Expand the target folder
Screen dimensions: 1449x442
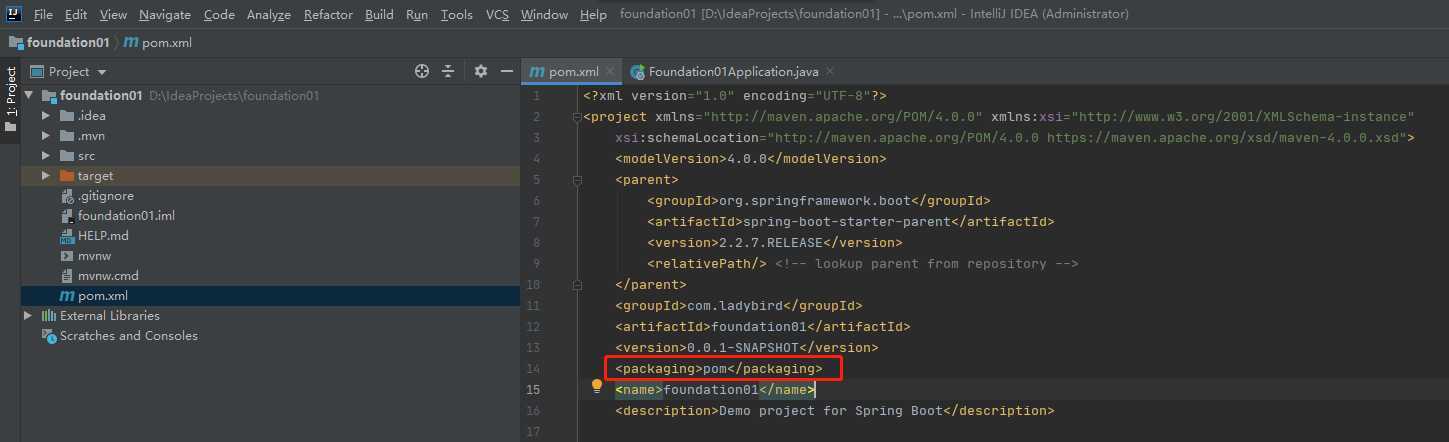46,176
